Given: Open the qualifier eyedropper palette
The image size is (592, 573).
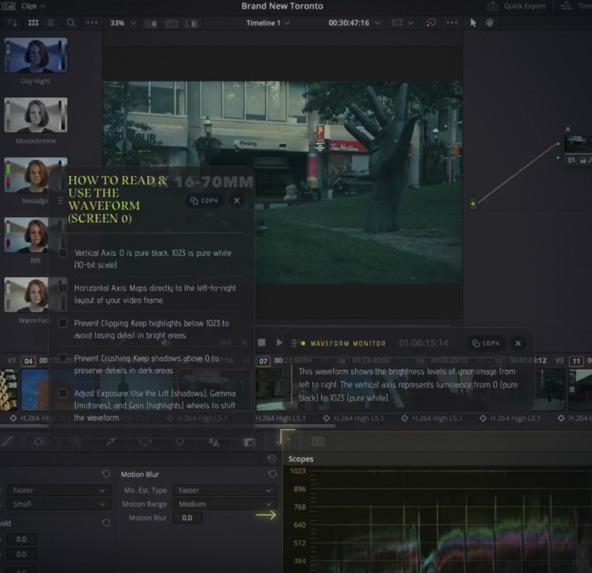Looking at the screenshot, I should coord(110,441).
